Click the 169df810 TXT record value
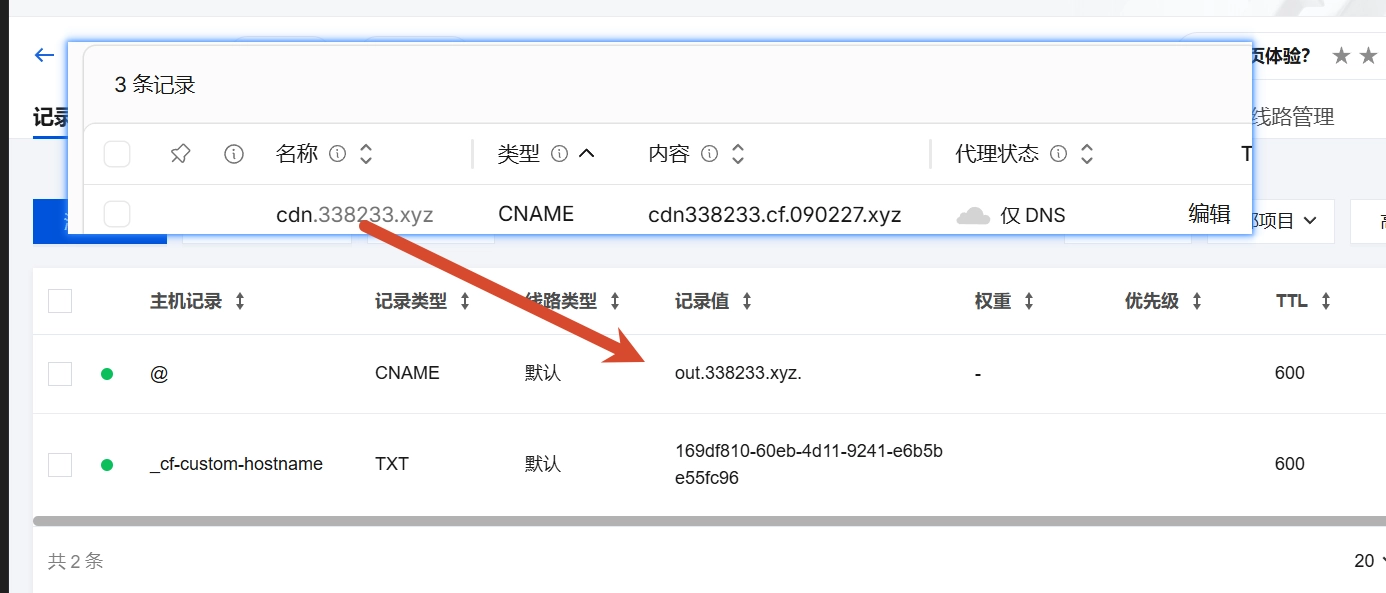 point(809,464)
